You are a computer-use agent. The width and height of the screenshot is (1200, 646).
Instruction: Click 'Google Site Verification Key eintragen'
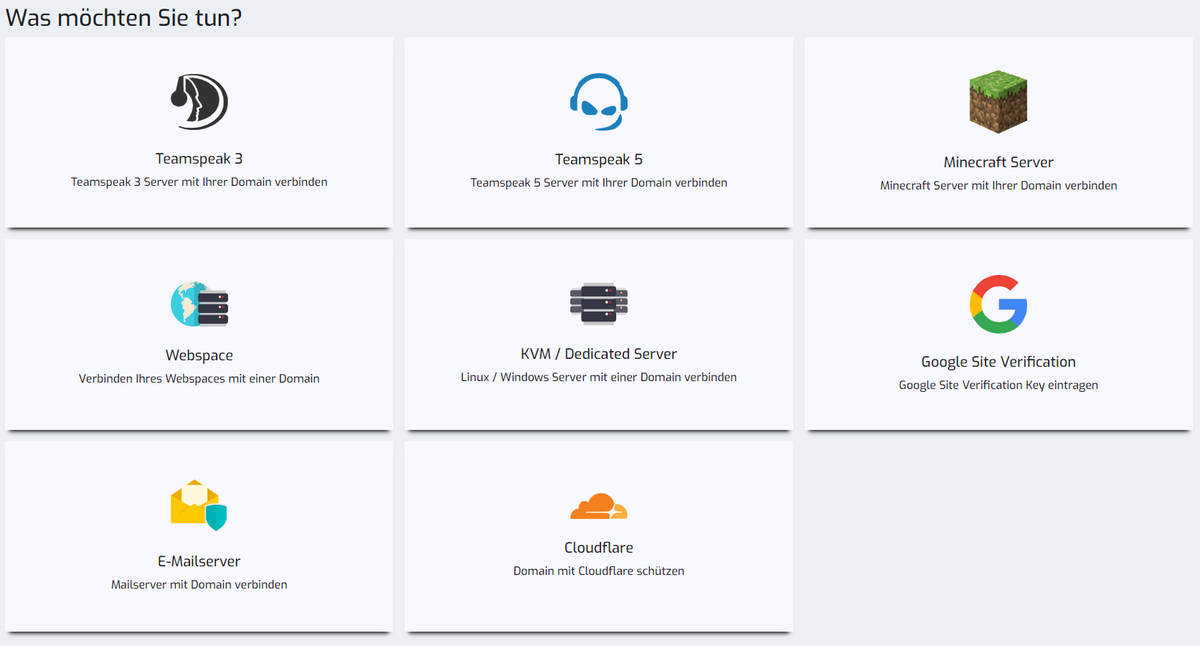click(999, 385)
